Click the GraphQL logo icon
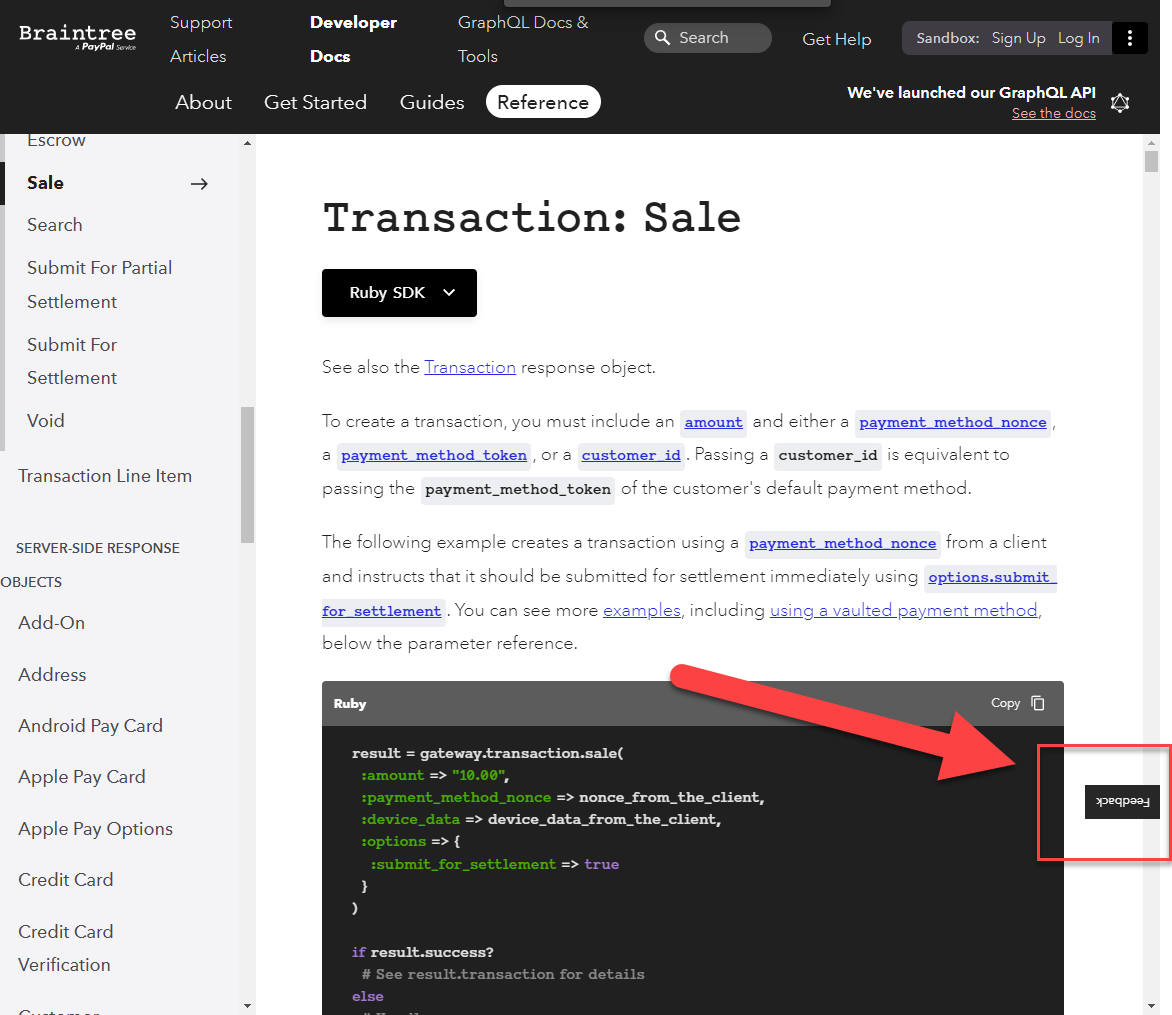This screenshot has width=1172, height=1015. (x=1120, y=102)
